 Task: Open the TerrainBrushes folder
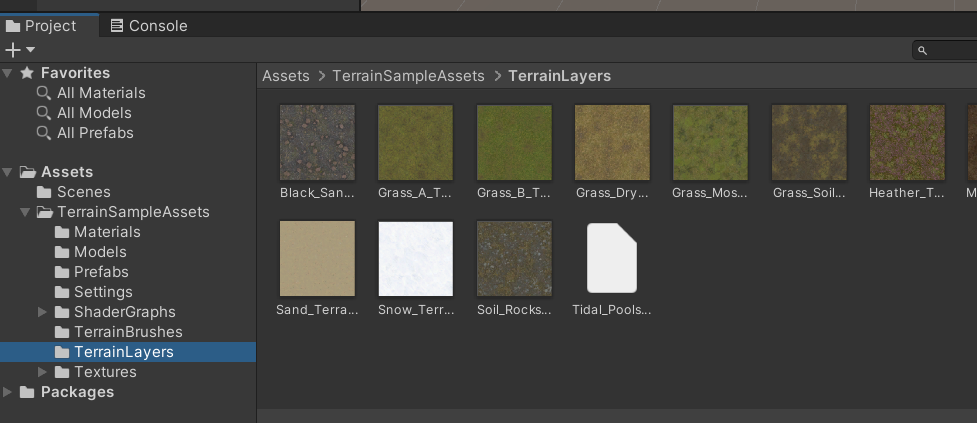coord(128,331)
